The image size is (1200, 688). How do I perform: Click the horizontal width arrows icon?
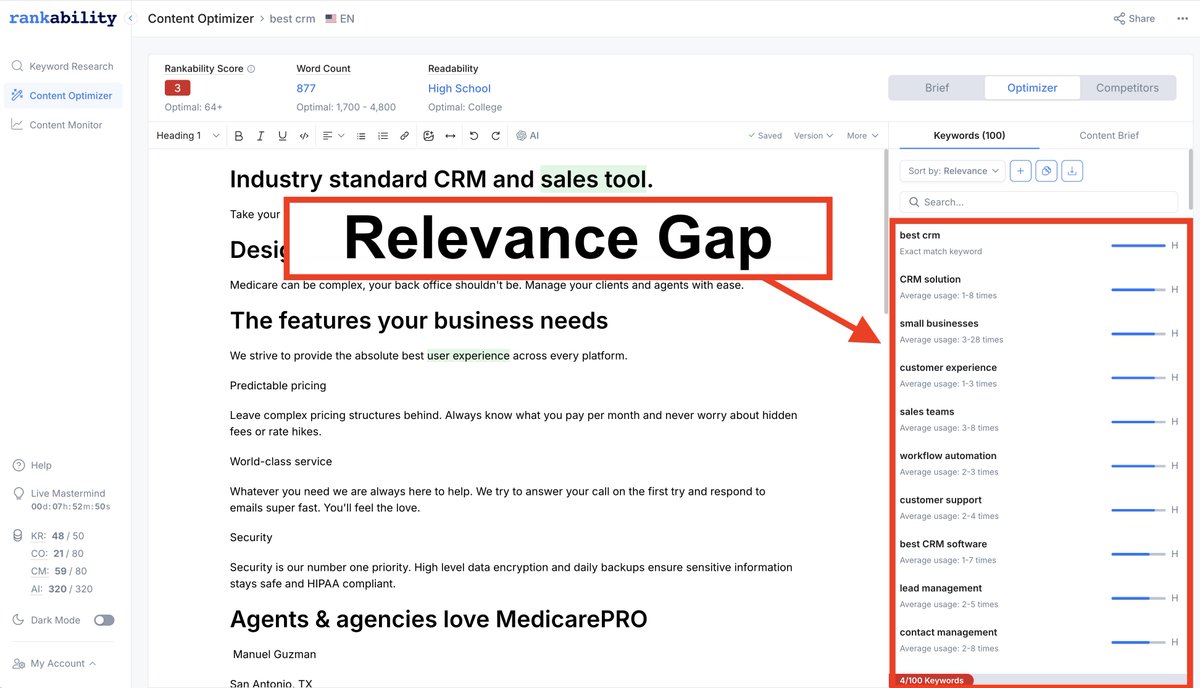(451, 136)
